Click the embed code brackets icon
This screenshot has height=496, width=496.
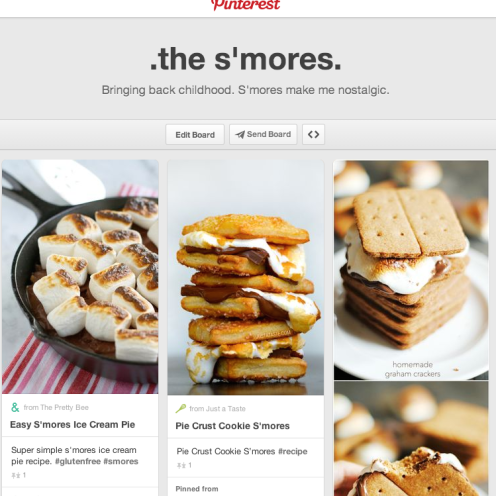(x=313, y=134)
